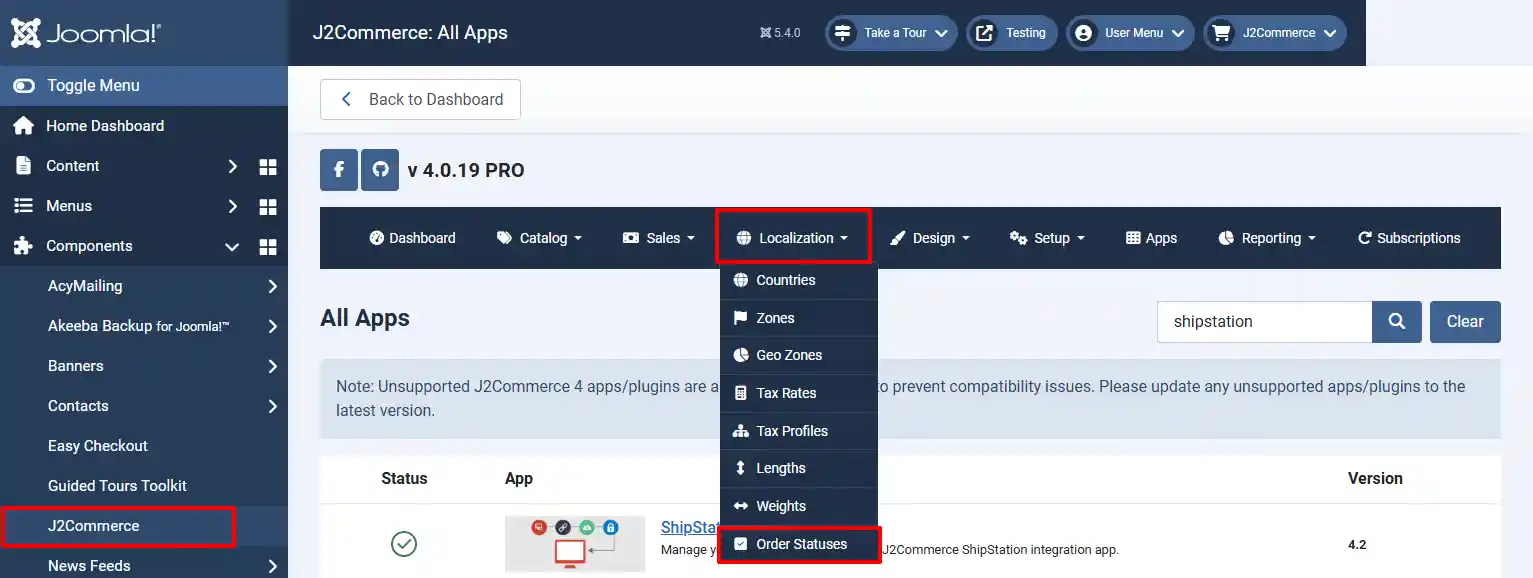Click the Joomla 5.4.0 version indicator
Image resolution: width=1533 pixels, height=578 pixels.
780,33
